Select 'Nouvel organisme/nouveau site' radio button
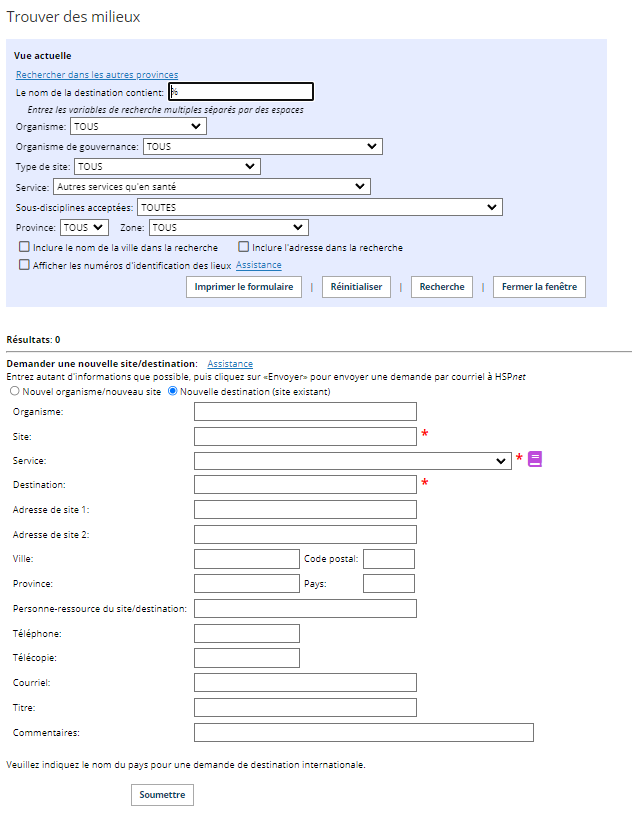Viewport: 632px width, 825px height. point(15,391)
